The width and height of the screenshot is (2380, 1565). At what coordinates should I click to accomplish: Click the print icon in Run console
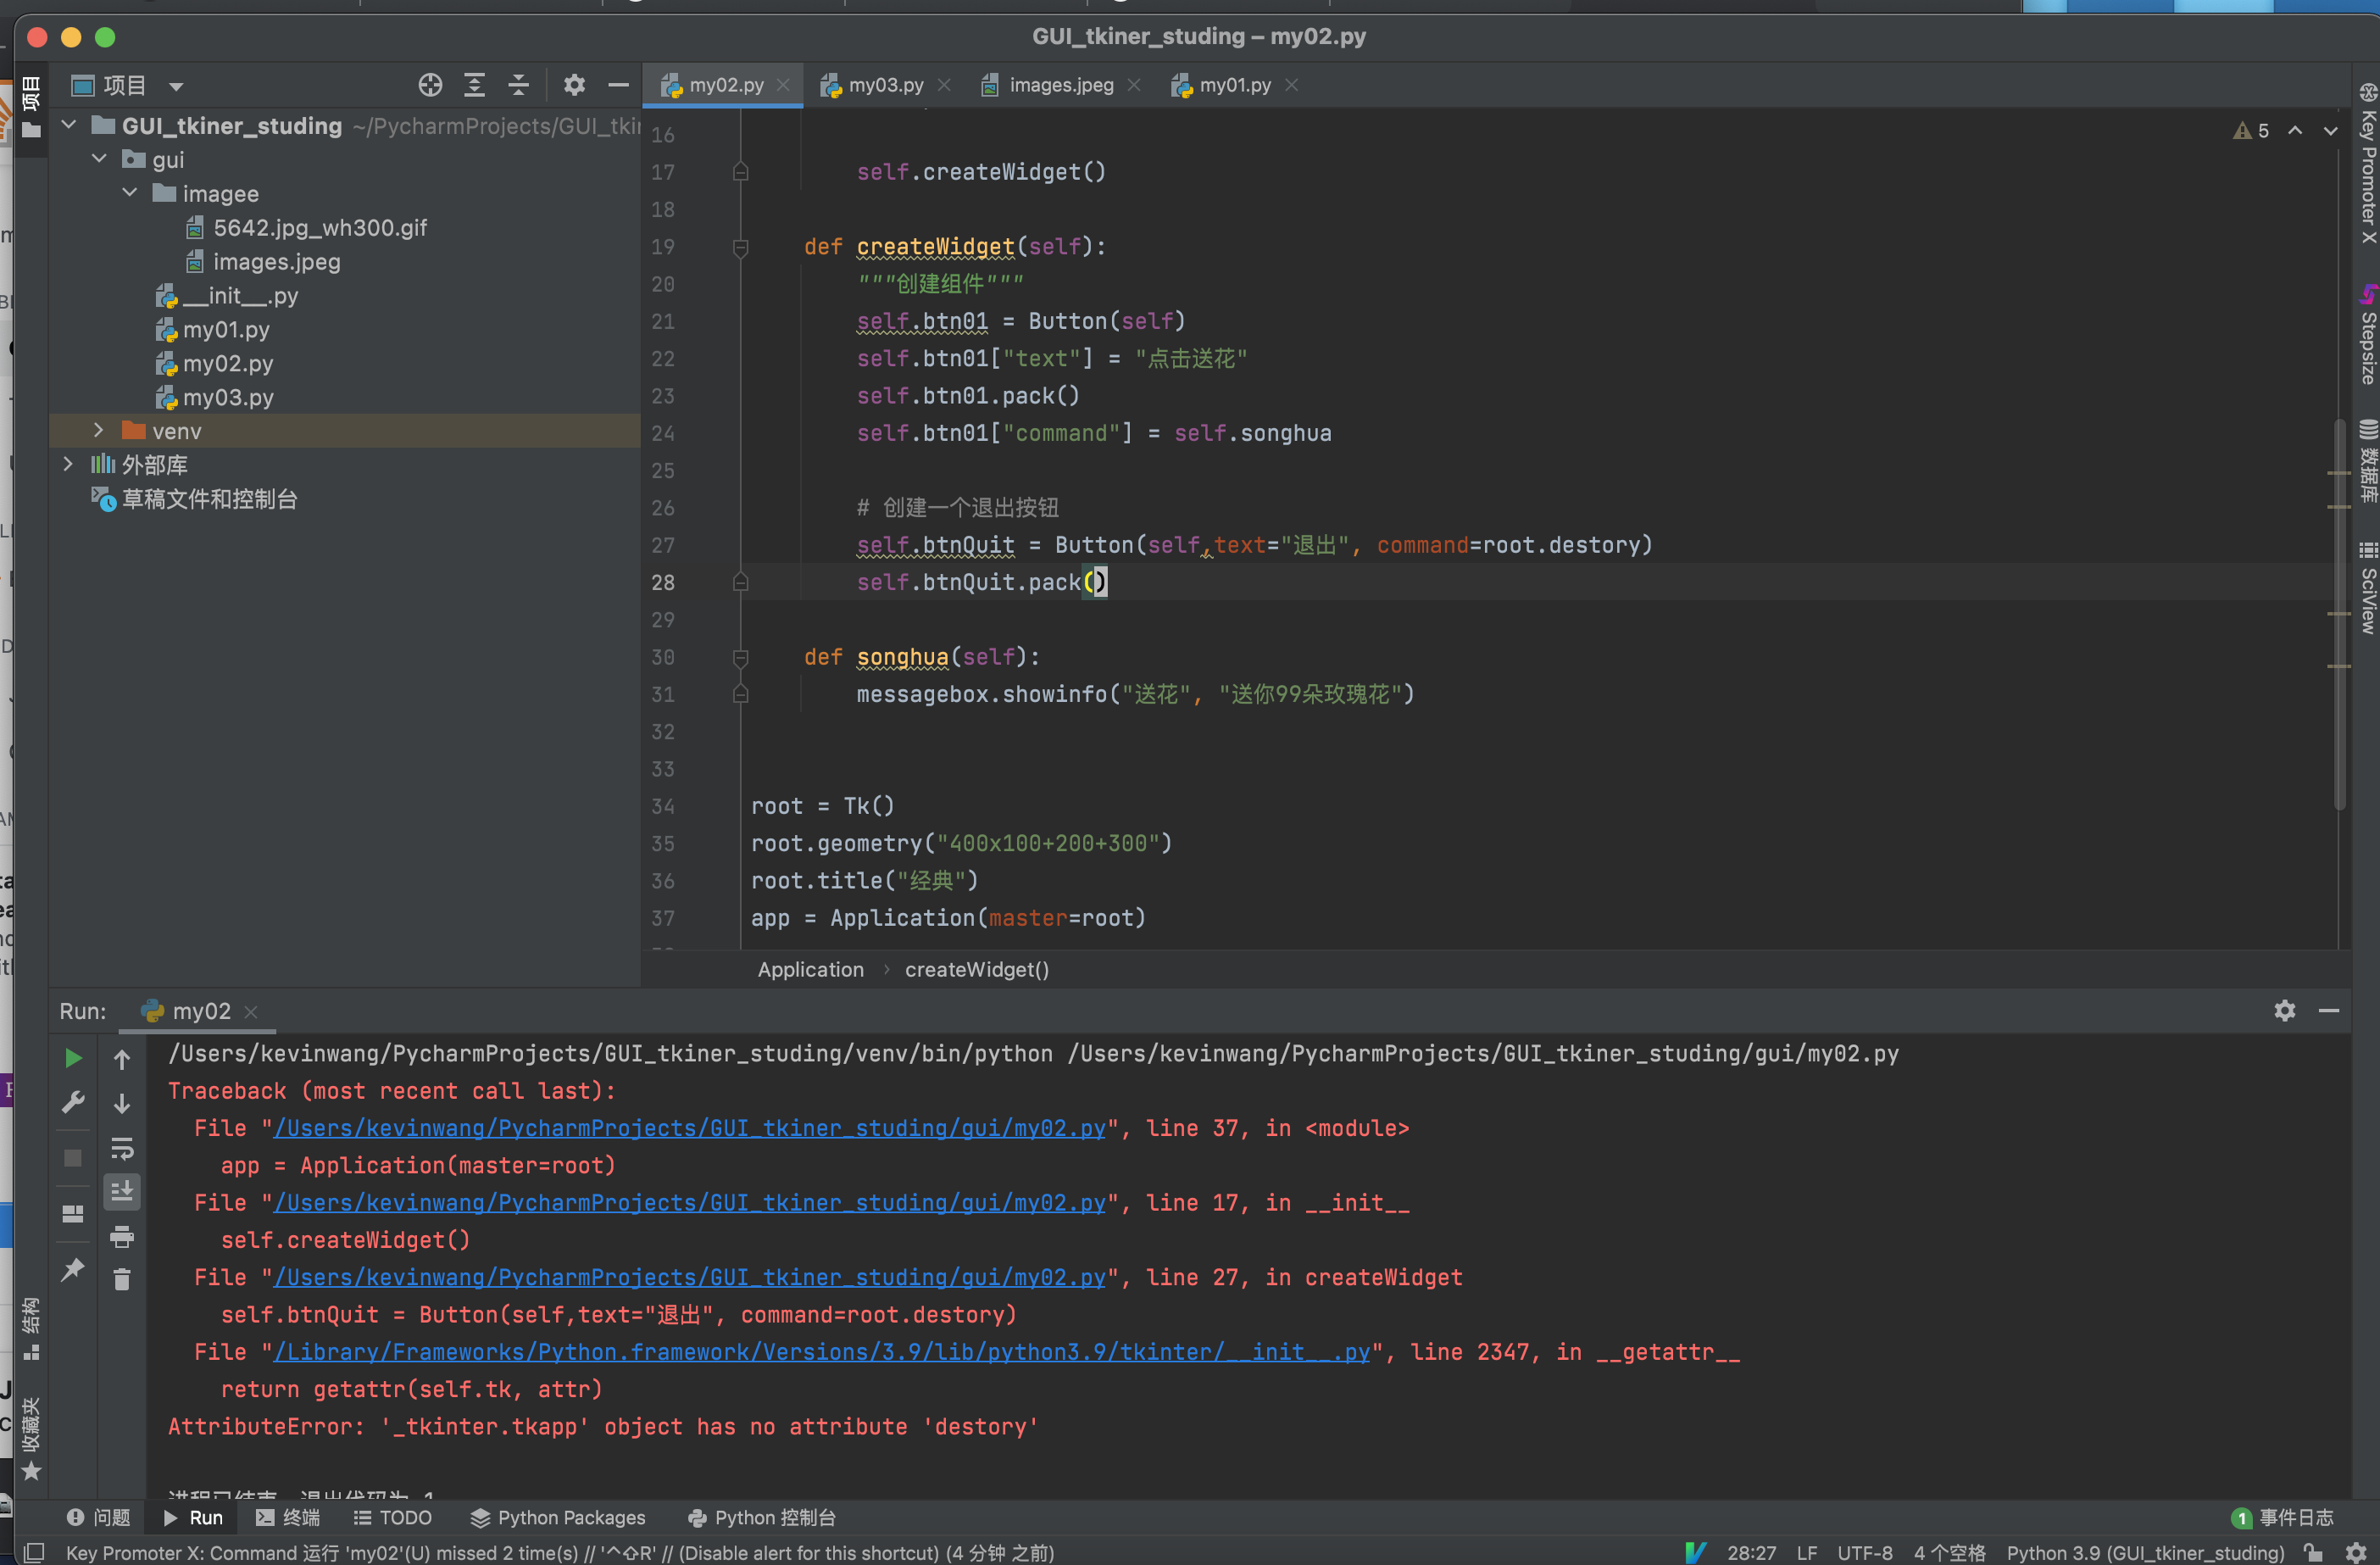tap(122, 1237)
